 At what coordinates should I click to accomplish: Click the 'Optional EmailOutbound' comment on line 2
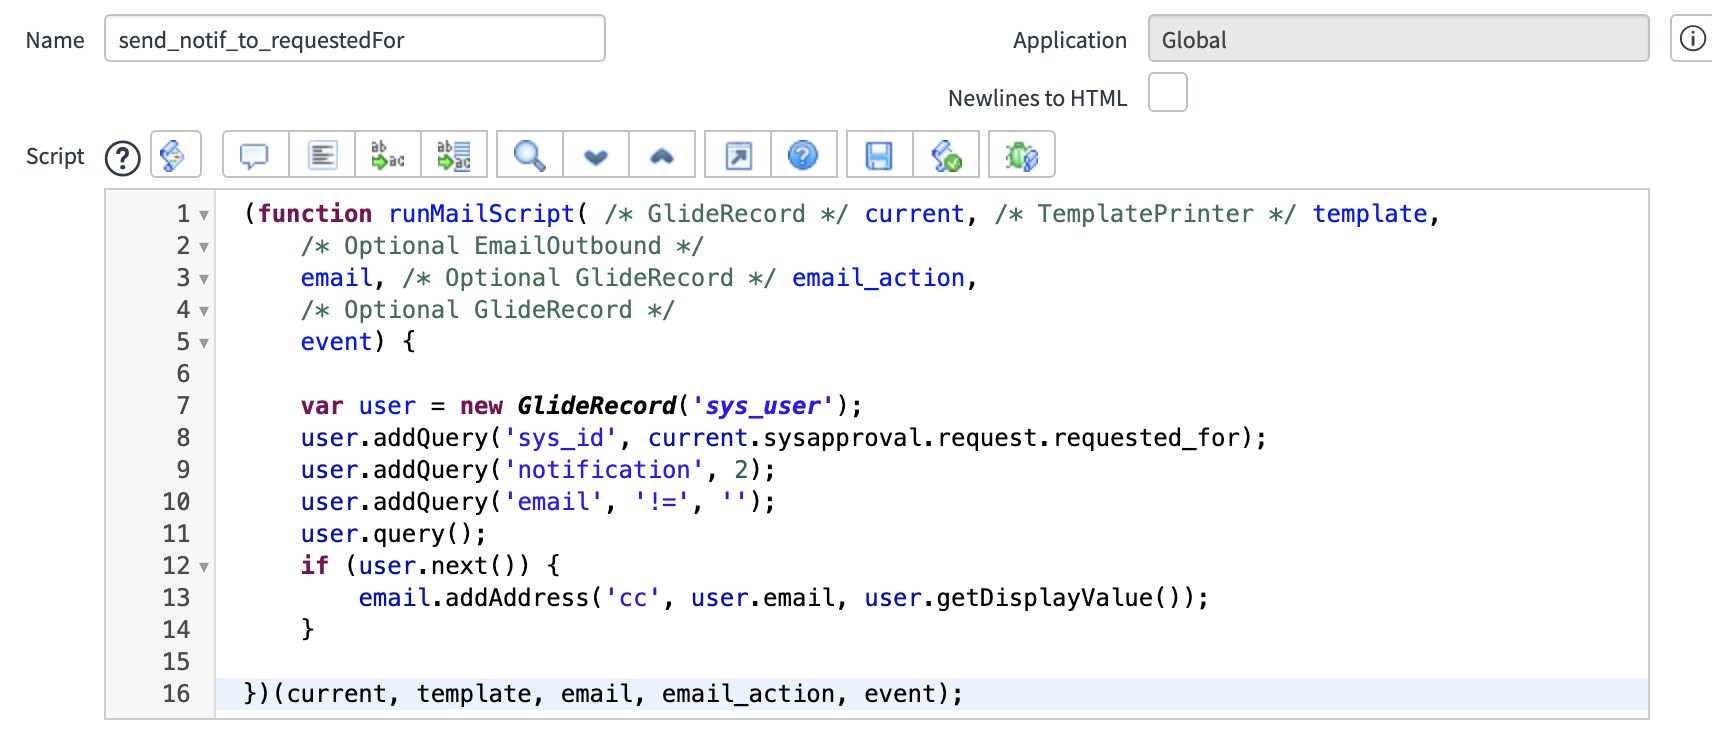(x=502, y=246)
